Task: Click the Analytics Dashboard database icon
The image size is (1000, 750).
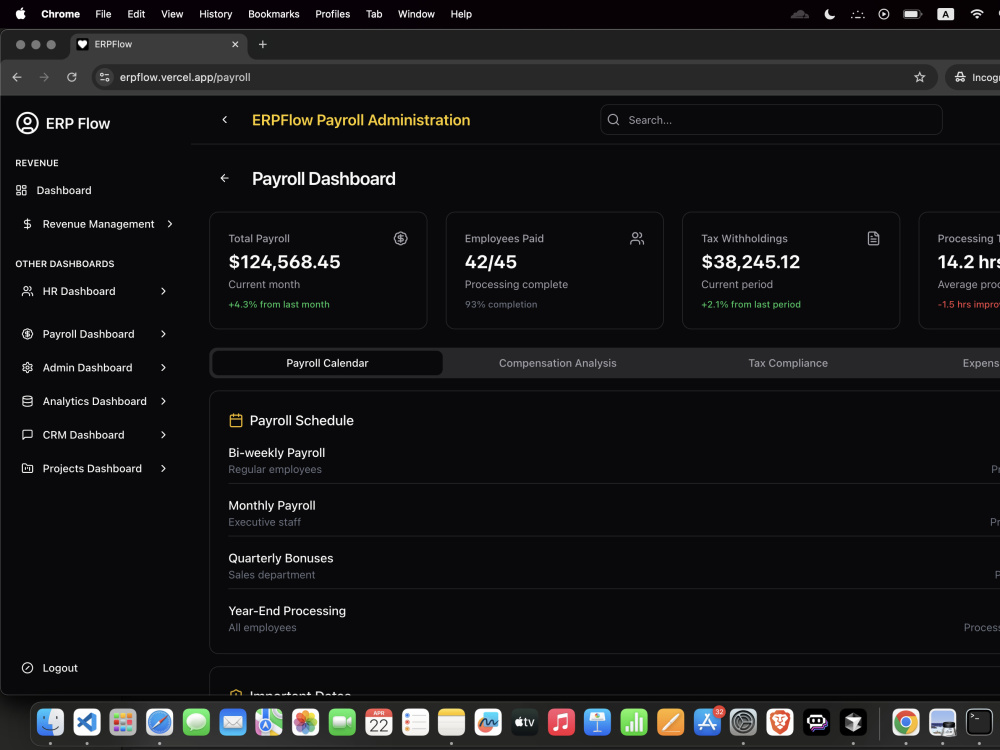Action: pyautogui.click(x=27, y=401)
